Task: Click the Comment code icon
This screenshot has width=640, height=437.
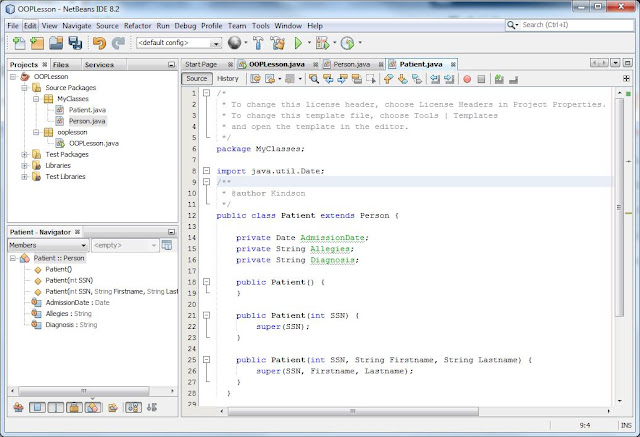Action: point(499,79)
